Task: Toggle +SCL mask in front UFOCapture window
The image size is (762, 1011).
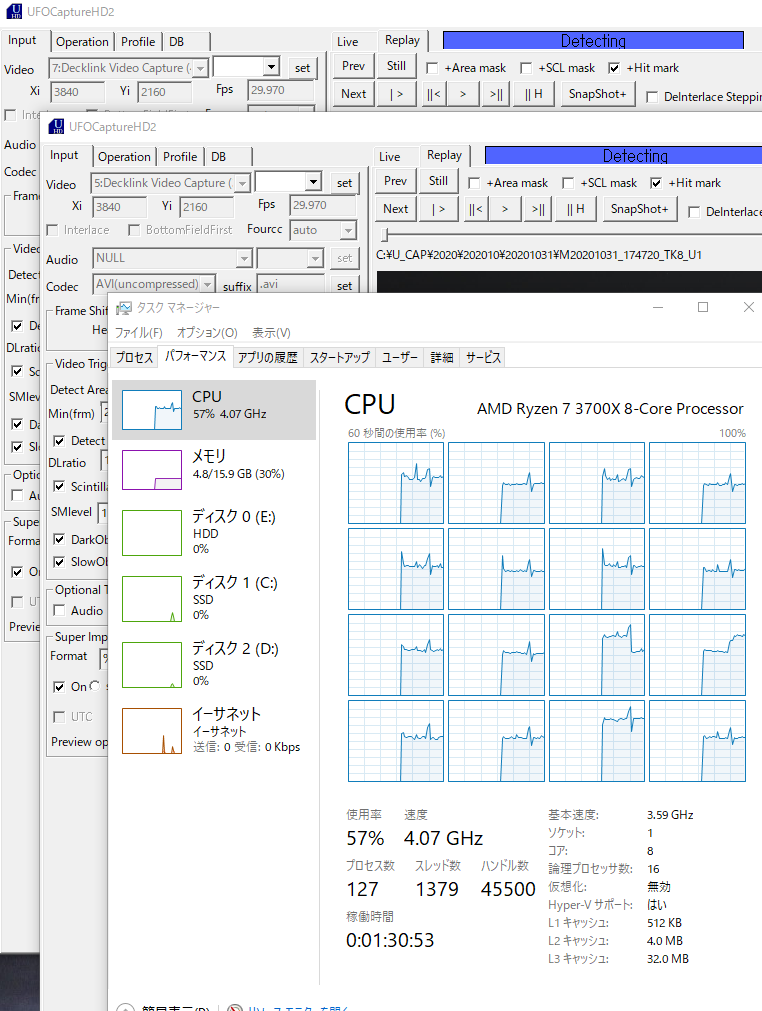Action: [x=568, y=183]
